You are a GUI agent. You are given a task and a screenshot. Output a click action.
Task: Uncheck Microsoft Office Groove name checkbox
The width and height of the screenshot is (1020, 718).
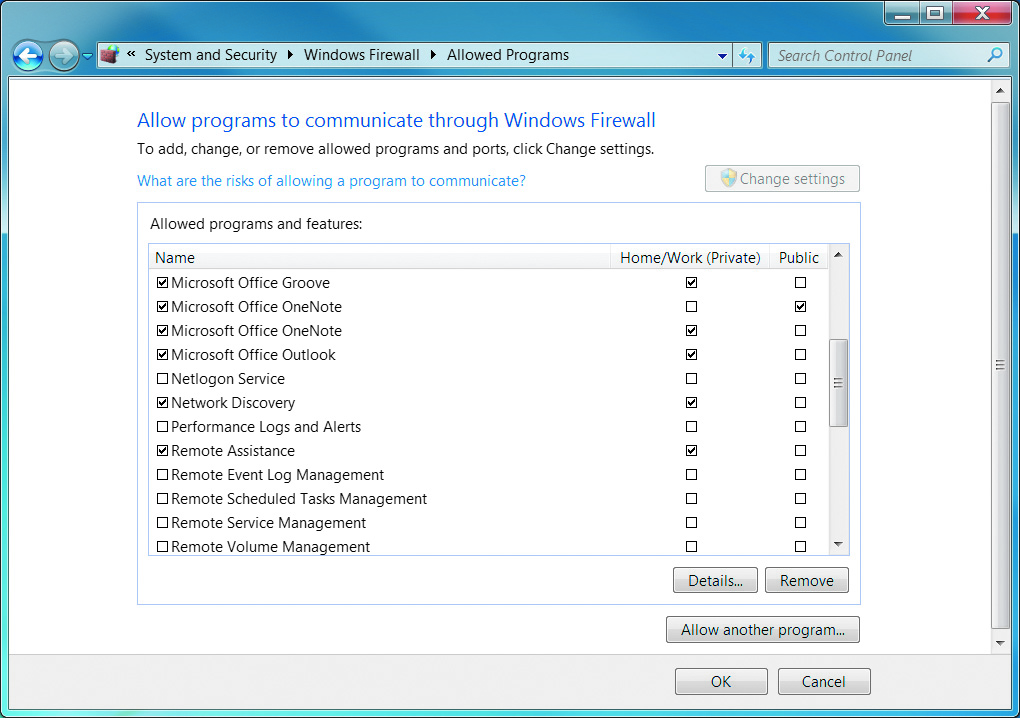coord(163,283)
